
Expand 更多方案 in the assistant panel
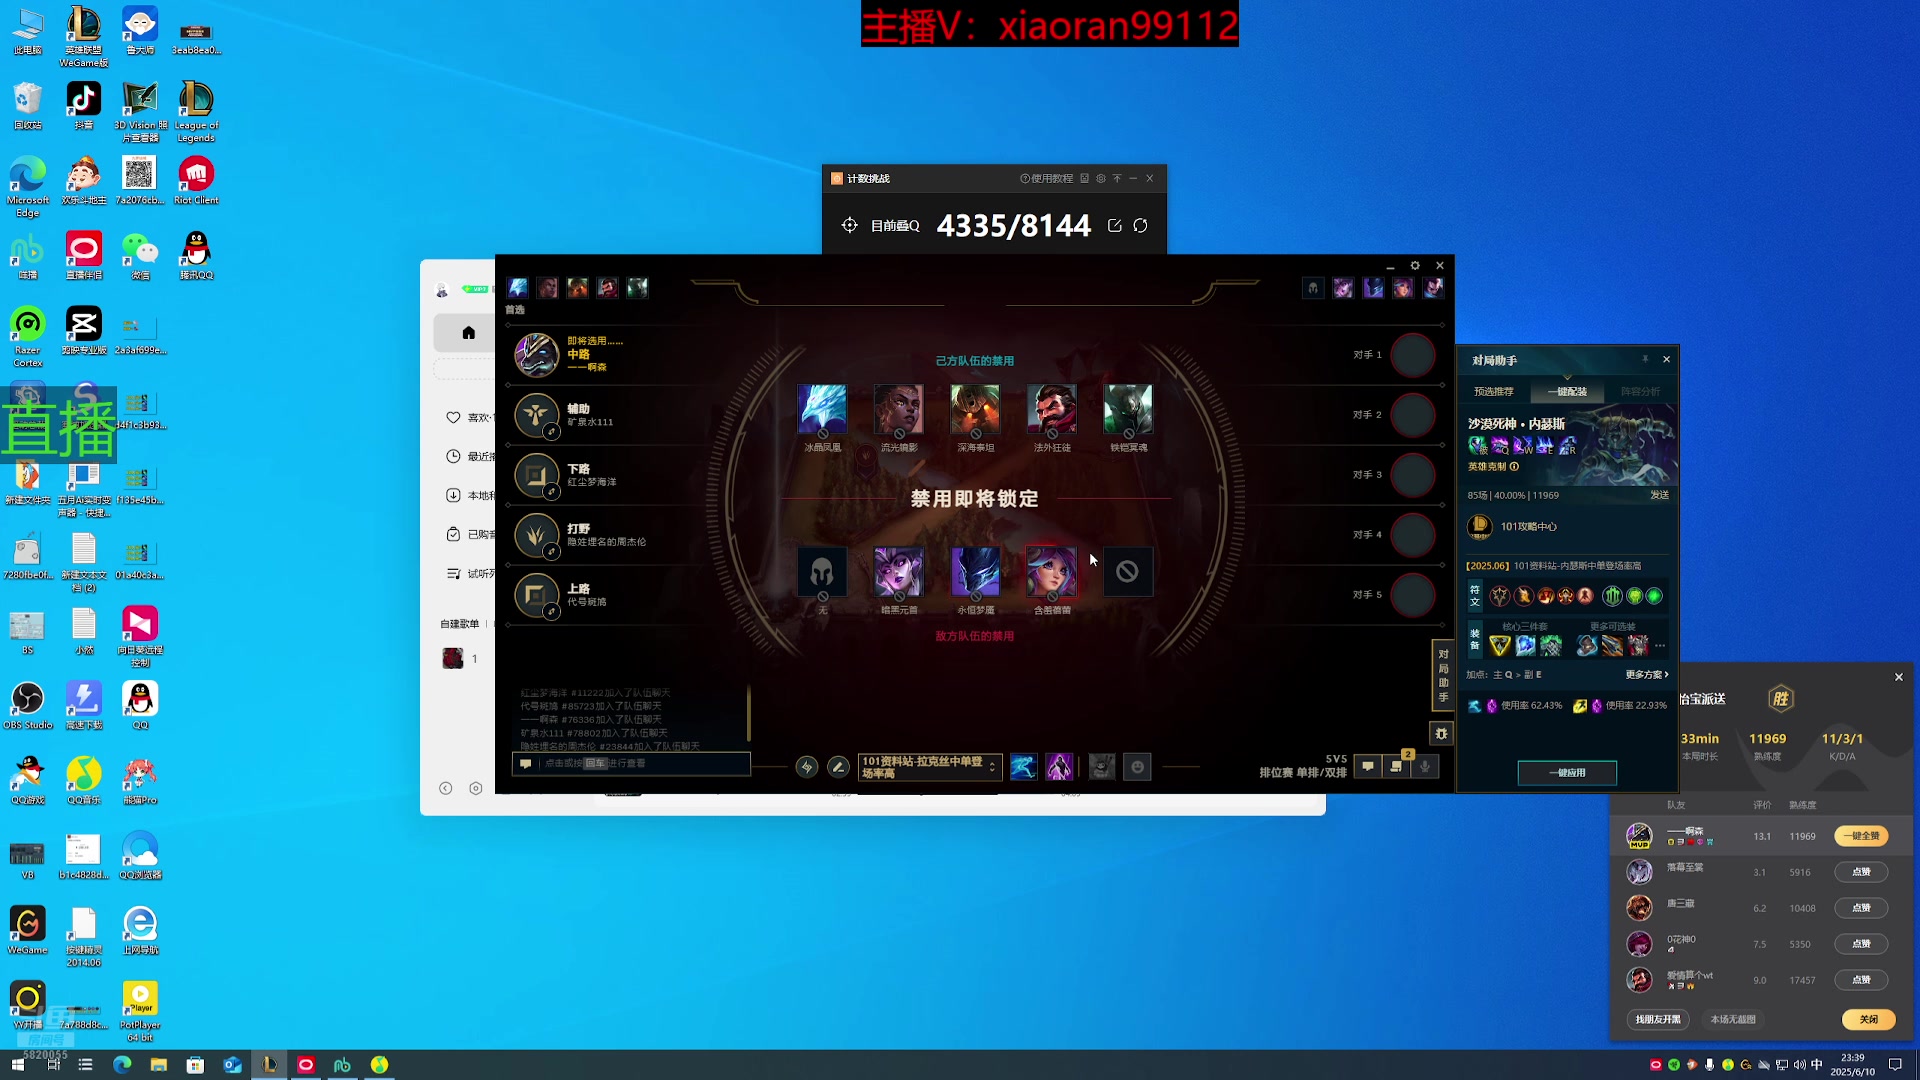click(x=1646, y=675)
